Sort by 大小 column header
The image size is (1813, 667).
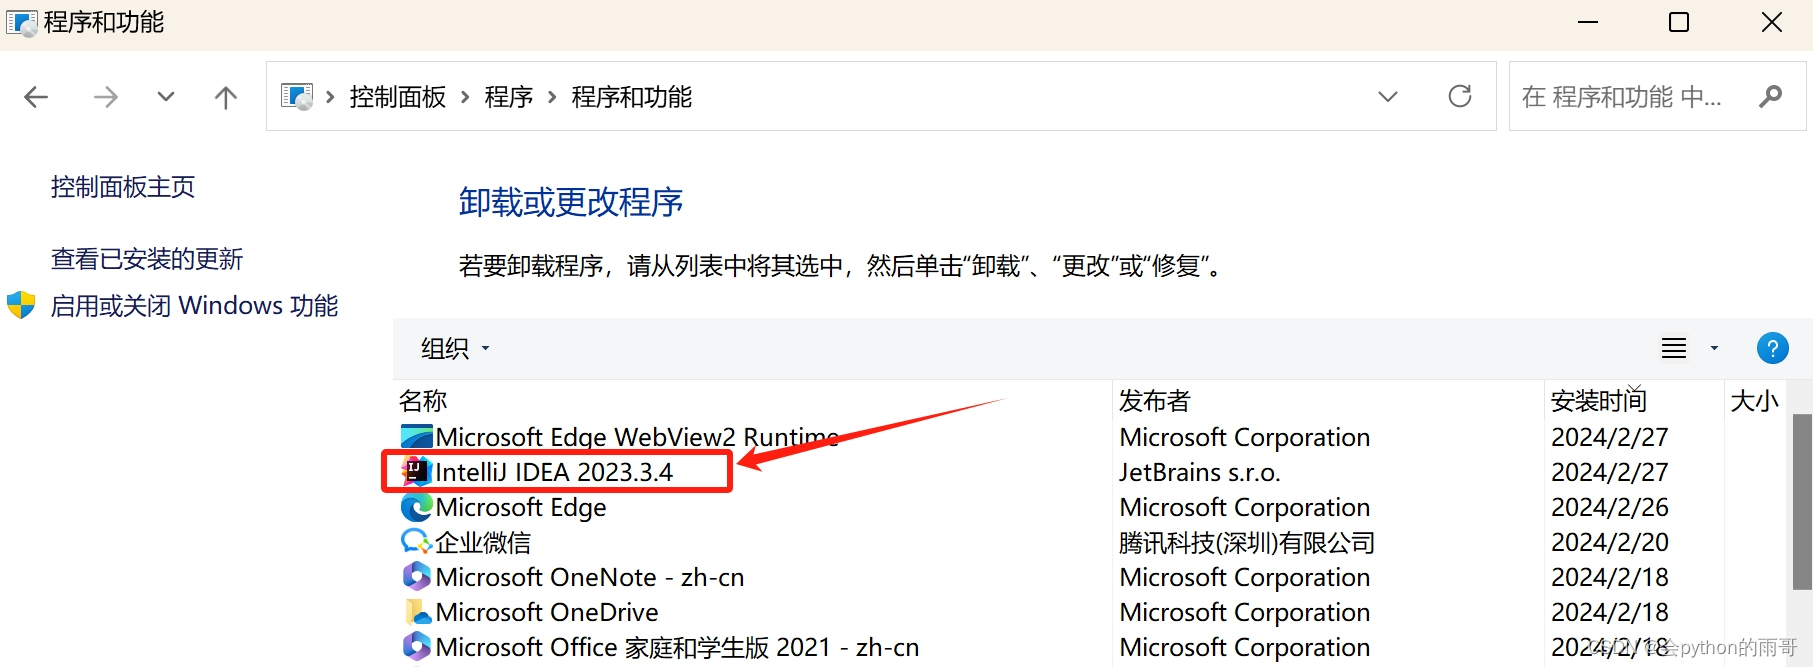(x=1755, y=401)
